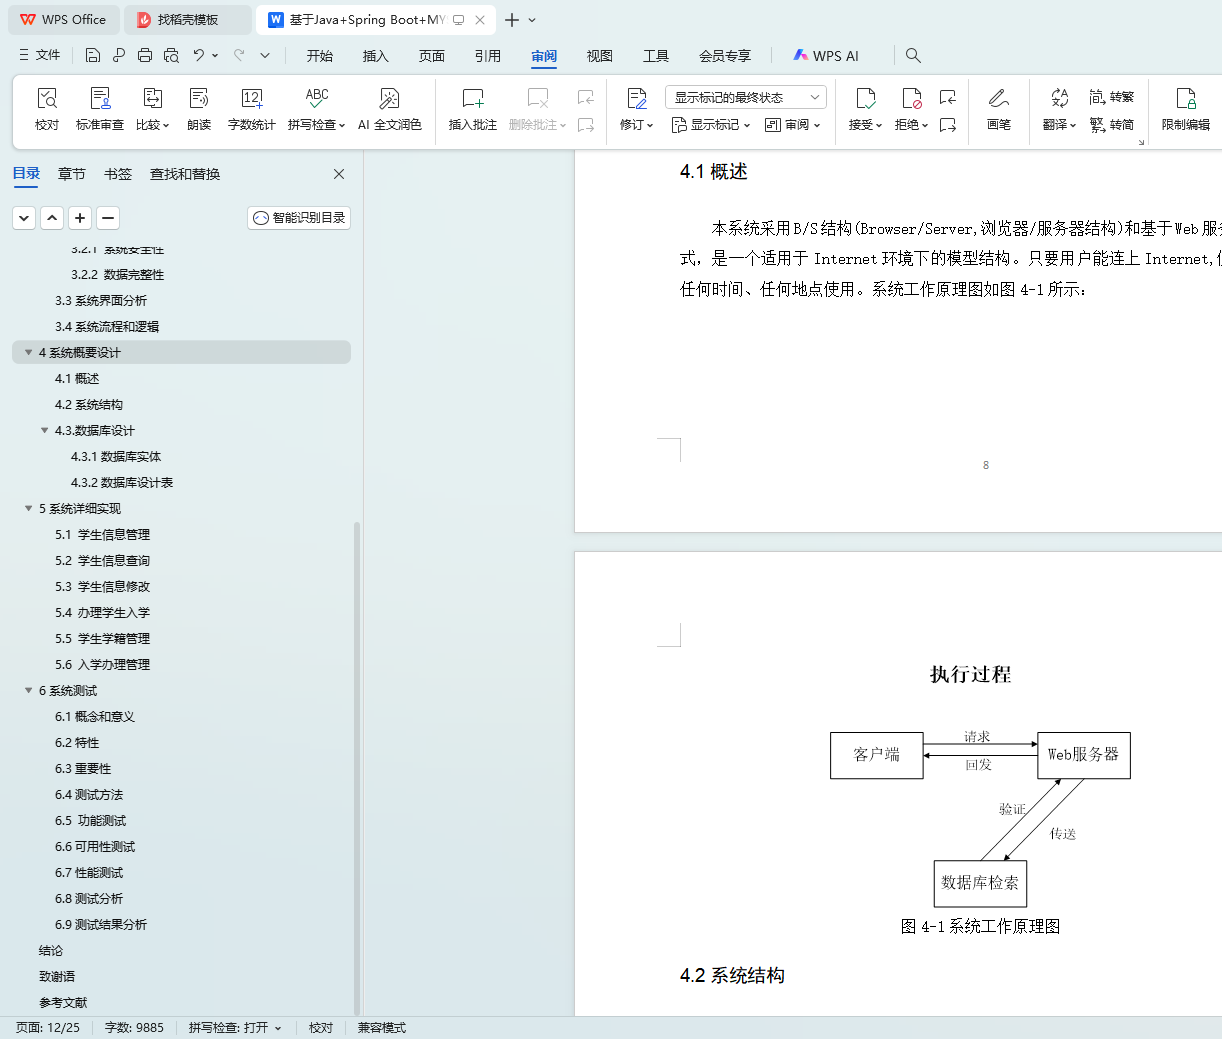This screenshot has width=1222, height=1039.
Task: Launch AI 全文润色 polishing
Action: point(390,109)
